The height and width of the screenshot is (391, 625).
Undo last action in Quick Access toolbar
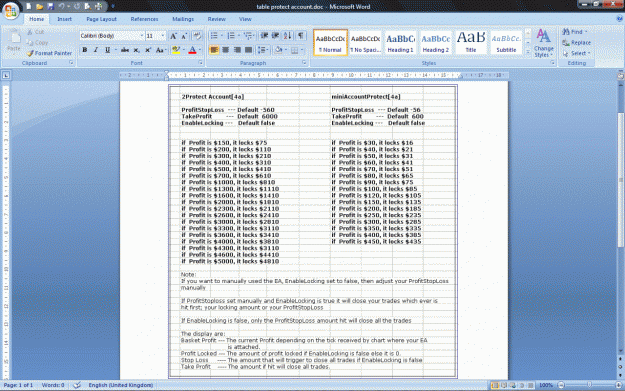point(61,6)
